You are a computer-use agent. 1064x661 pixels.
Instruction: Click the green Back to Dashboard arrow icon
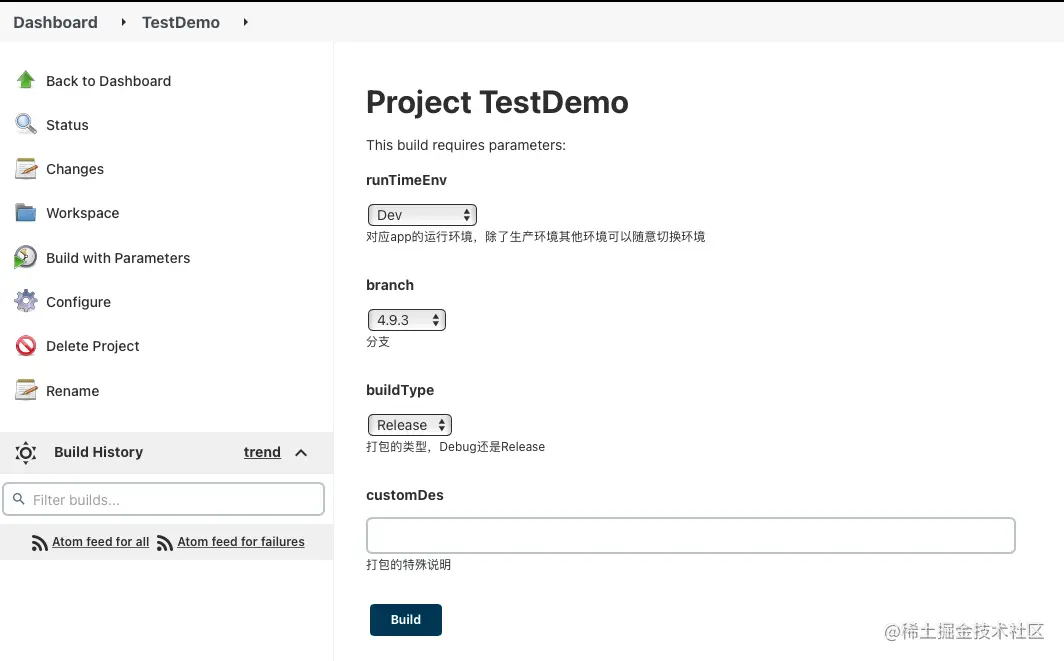[x=26, y=80]
